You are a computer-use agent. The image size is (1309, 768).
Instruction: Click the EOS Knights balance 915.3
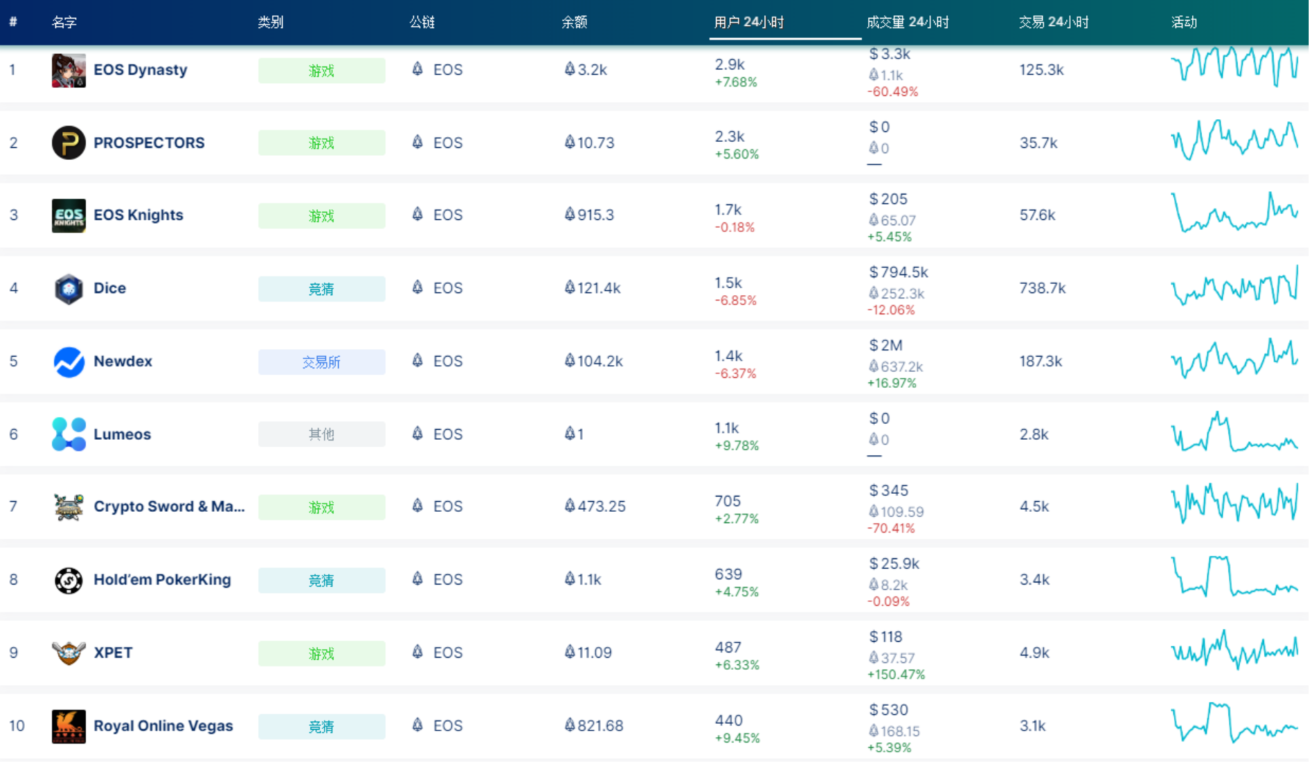click(x=590, y=215)
